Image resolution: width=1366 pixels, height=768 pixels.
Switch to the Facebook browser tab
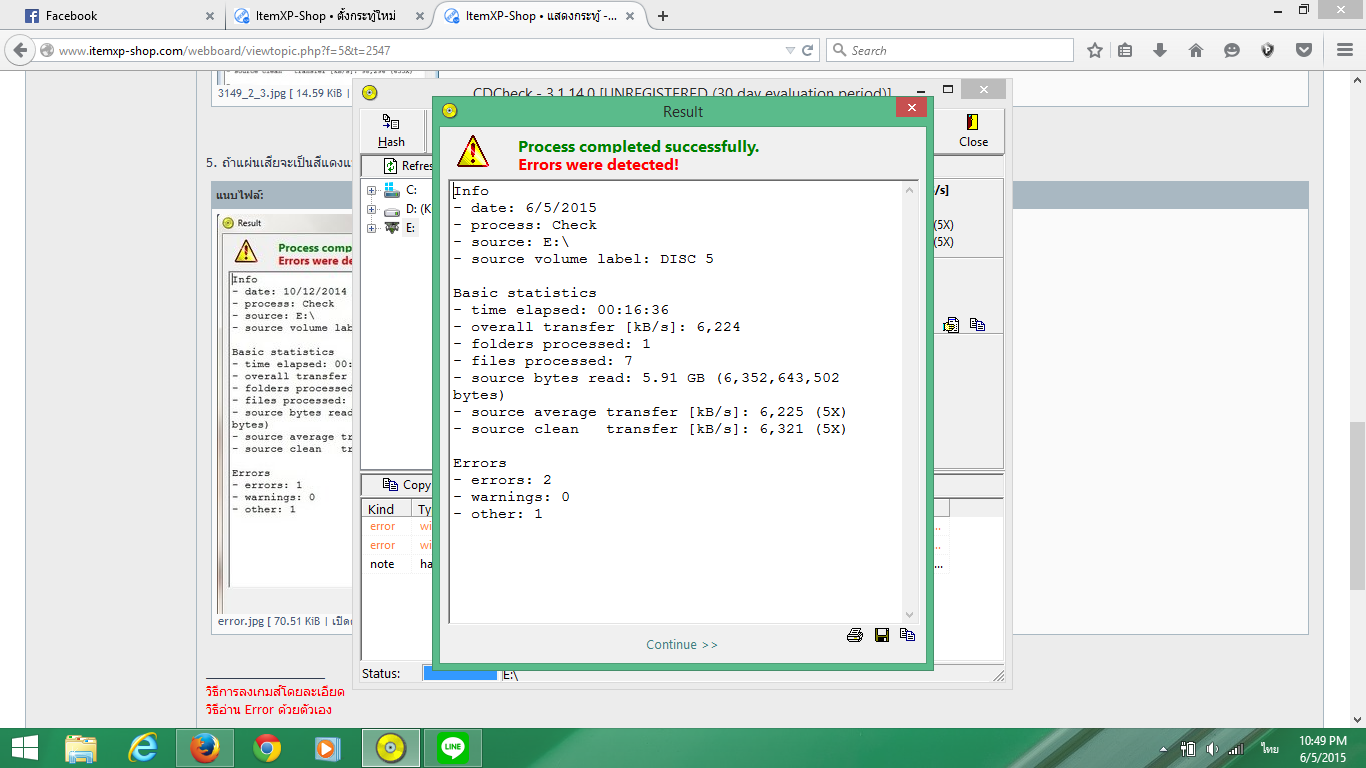(x=110, y=16)
